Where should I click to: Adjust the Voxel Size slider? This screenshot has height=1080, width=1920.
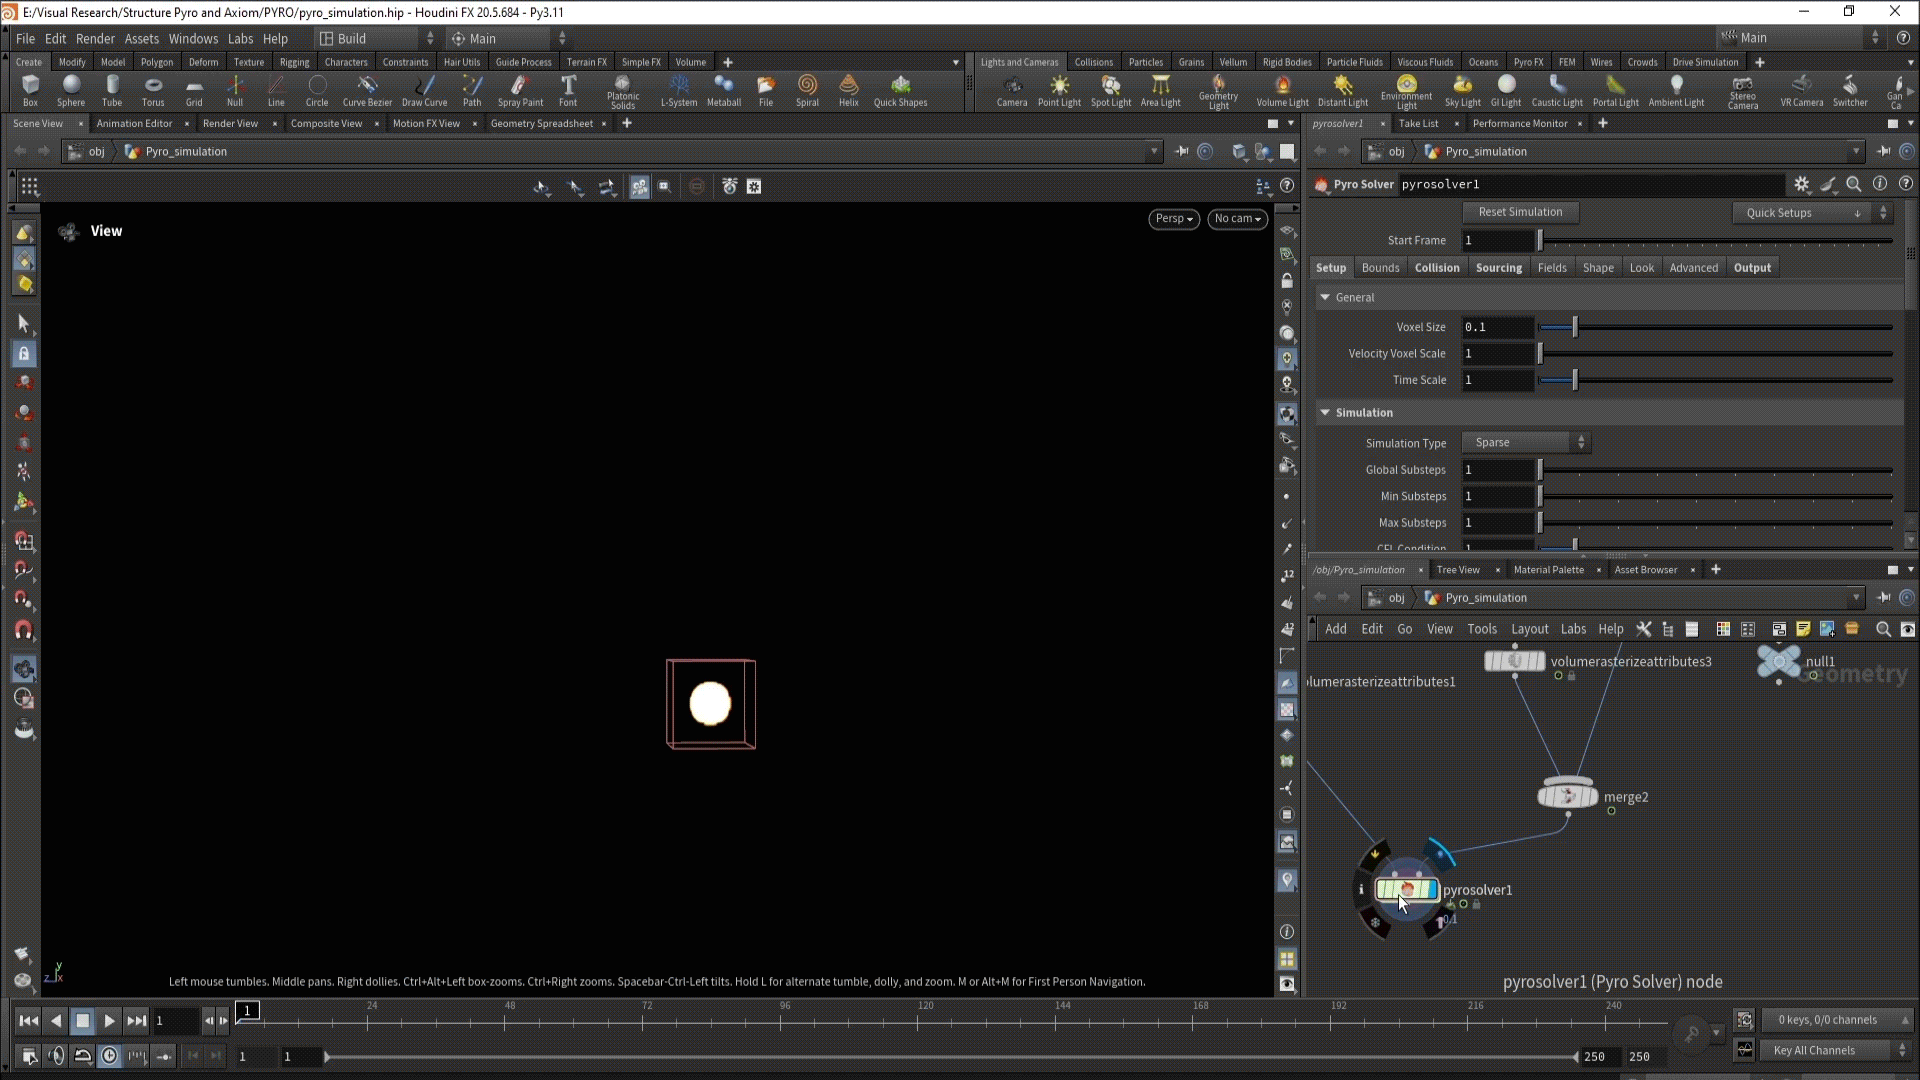1574,327
